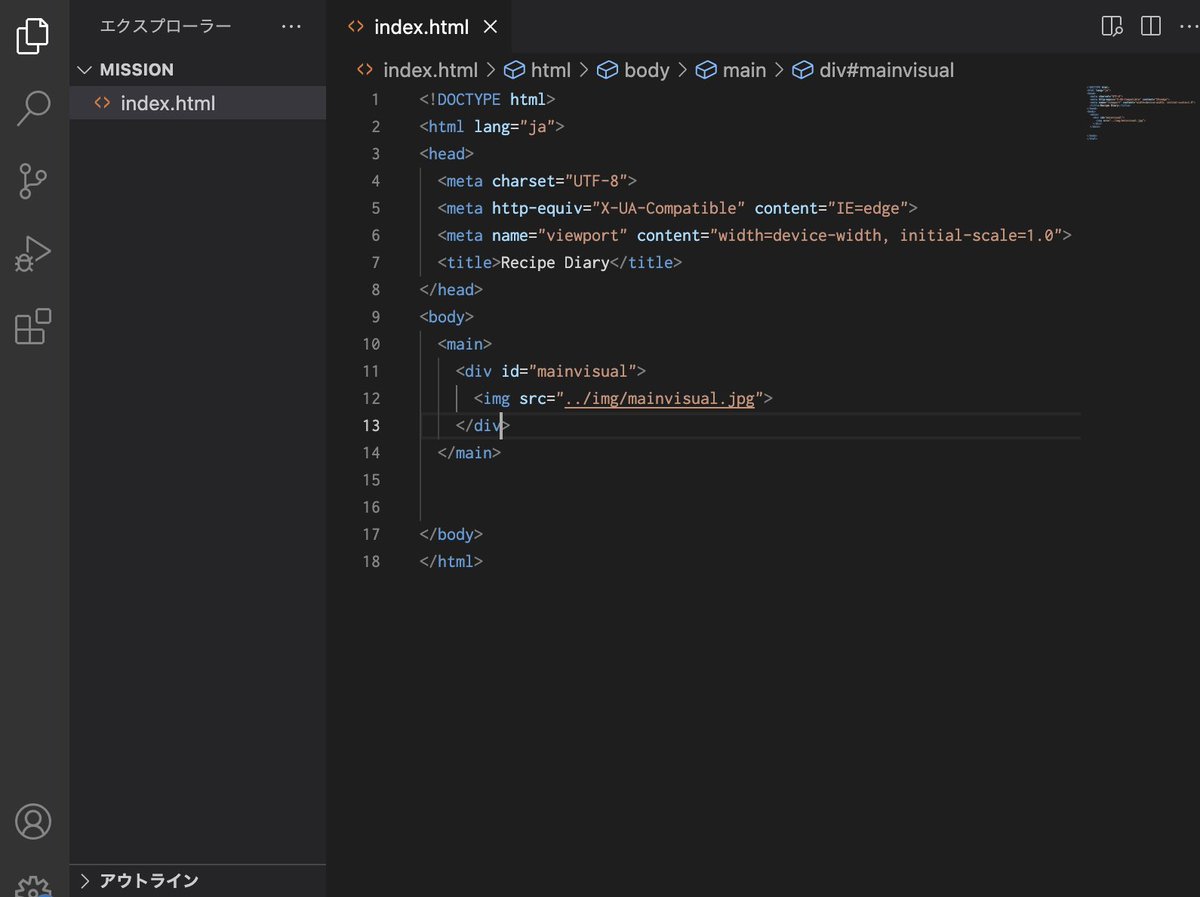Click the opening <head> tag
Screen dimensions: 1200x897
click(447, 154)
